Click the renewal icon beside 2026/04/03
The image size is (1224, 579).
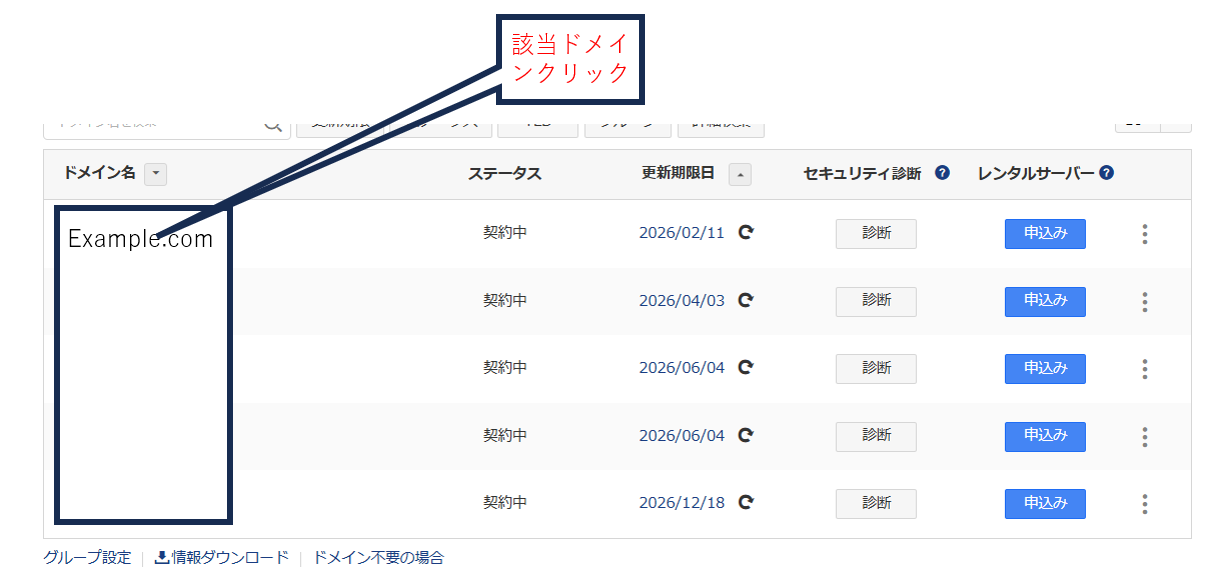(x=745, y=300)
